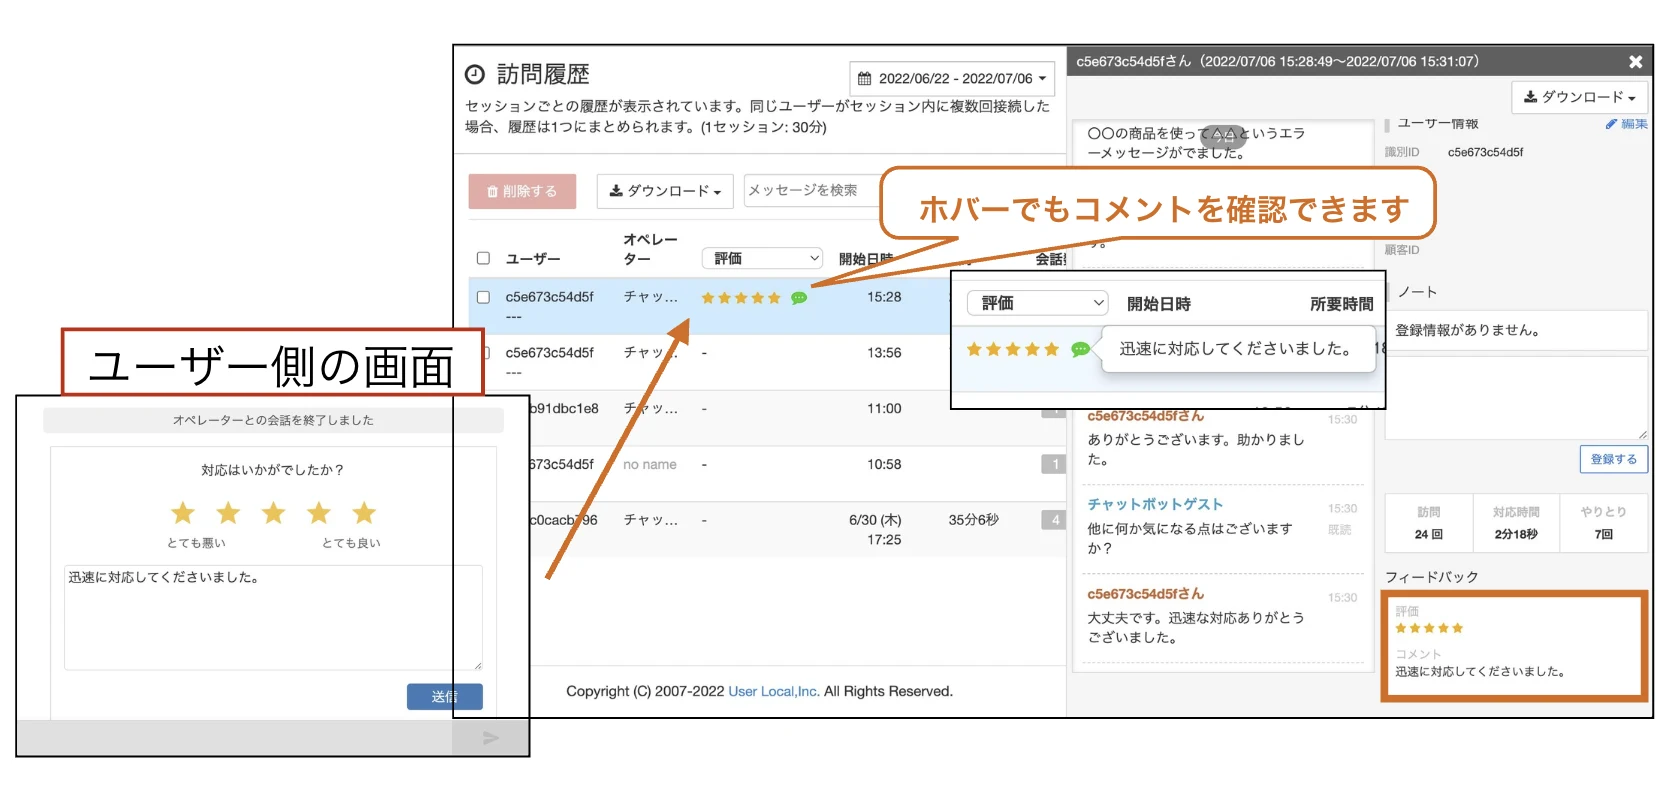
Task: Click the 35分6秒 duration cell
Action: pyautogui.click(x=973, y=520)
